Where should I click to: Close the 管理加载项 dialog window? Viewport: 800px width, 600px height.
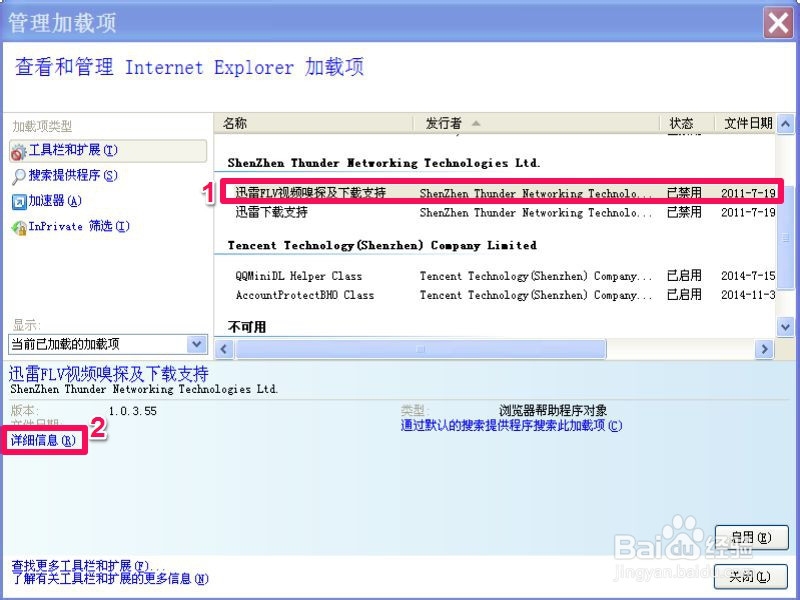pyautogui.click(x=779, y=22)
